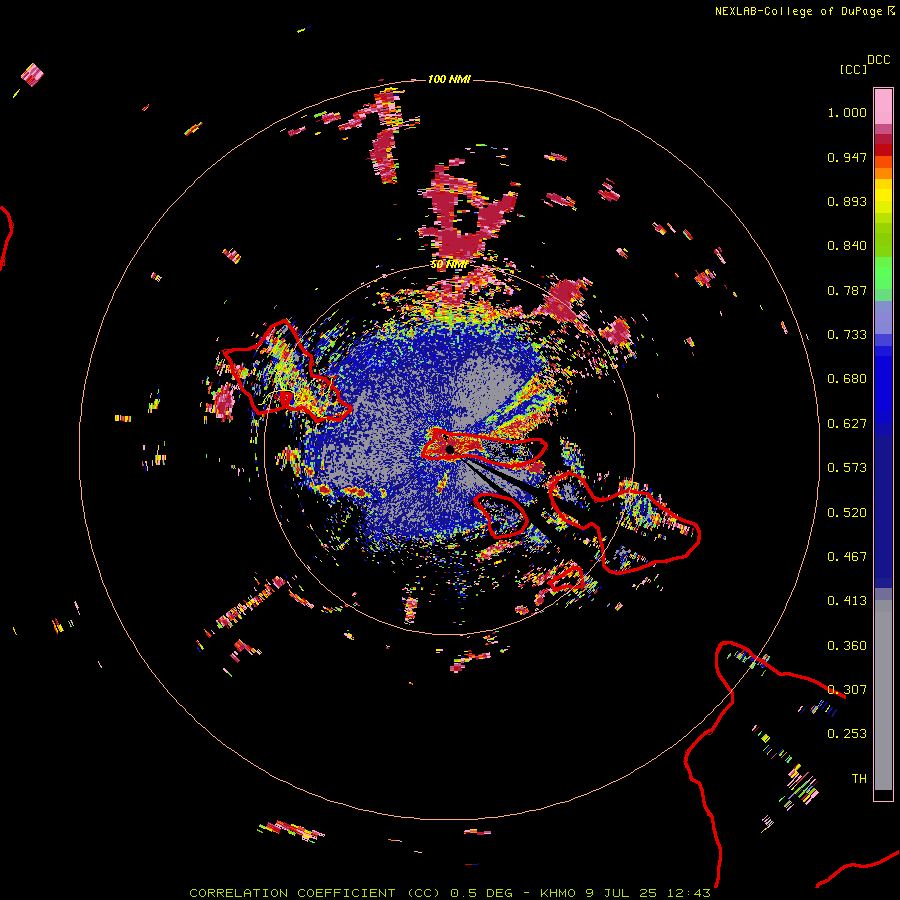The width and height of the screenshot is (900, 900).
Task: Click the 0.733 scale value
Action: click(x=847, y=335)
